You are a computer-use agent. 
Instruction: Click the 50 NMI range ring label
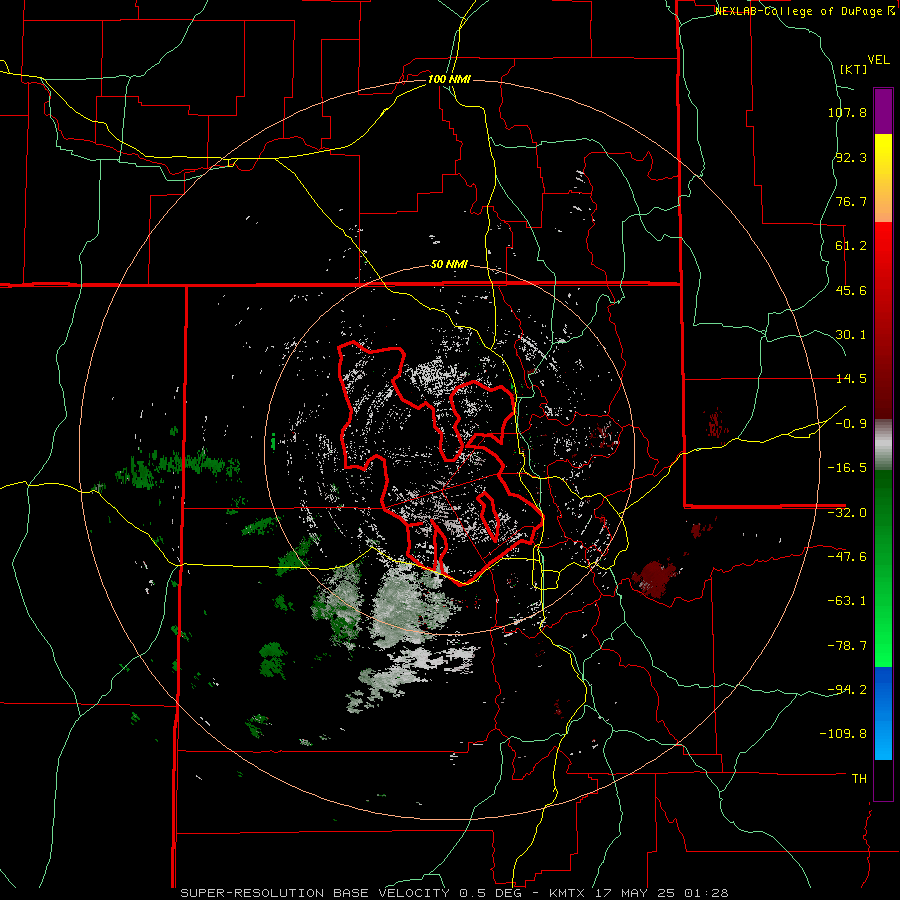pos(449,265)
